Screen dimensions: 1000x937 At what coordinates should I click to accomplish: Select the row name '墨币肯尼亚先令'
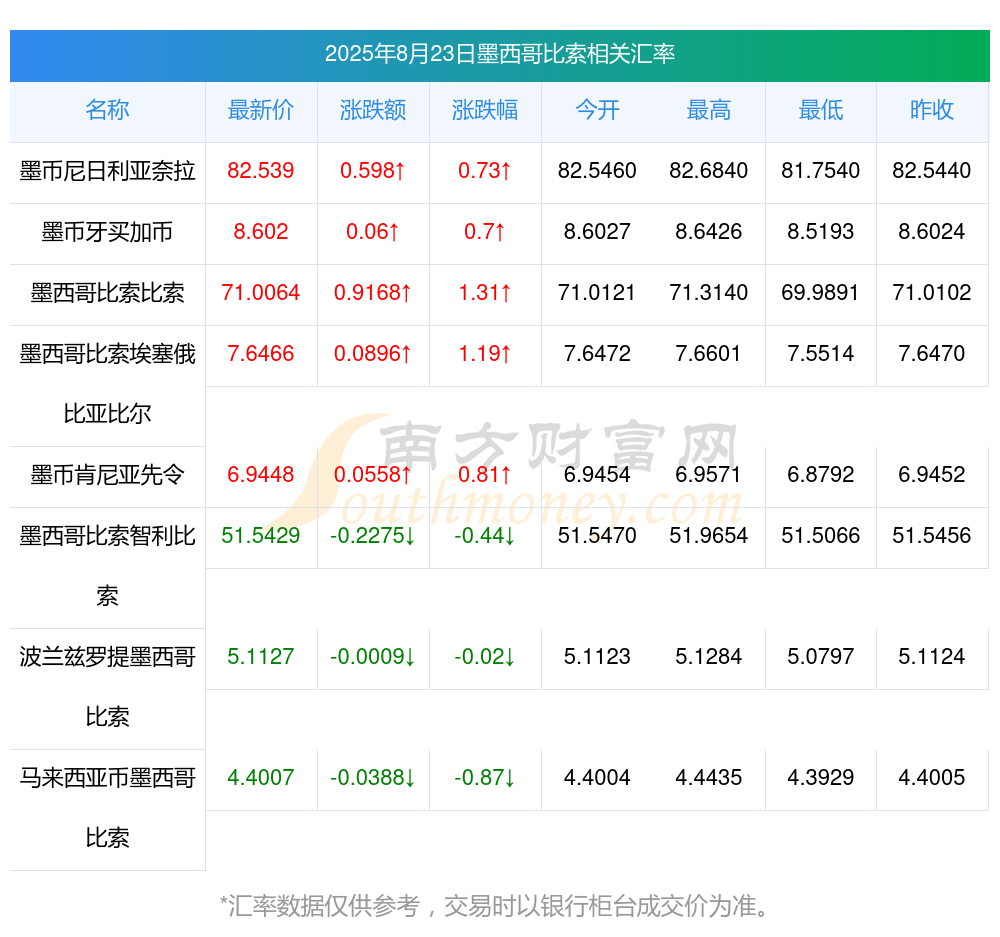click(107, 475)
